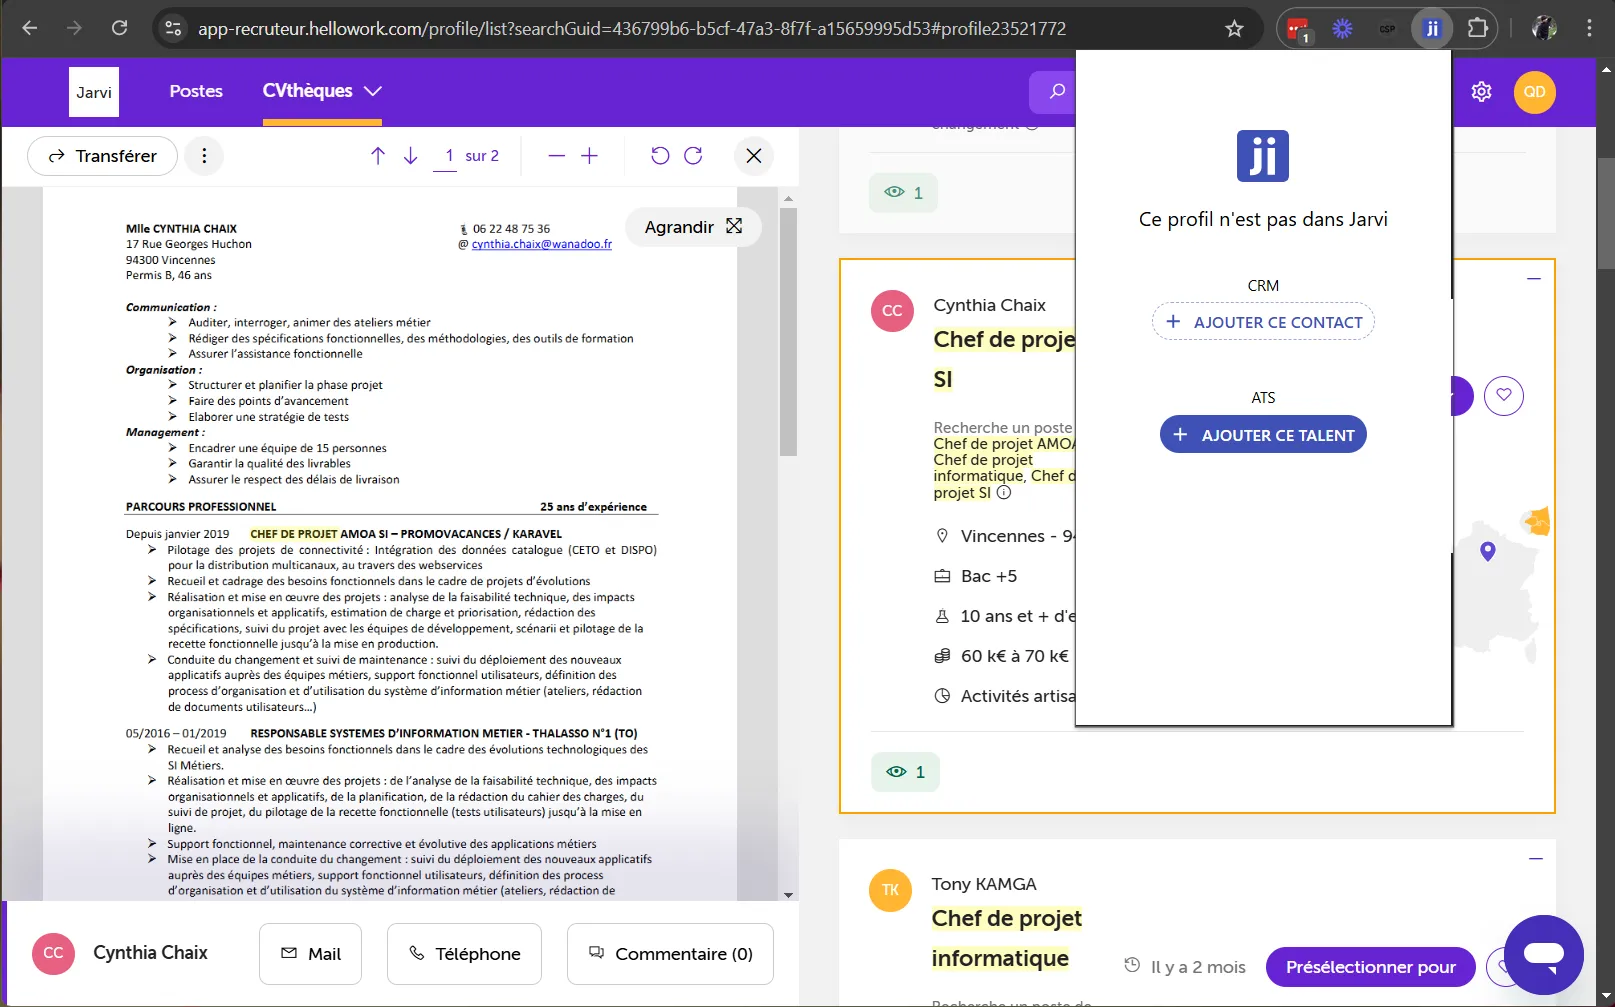Click the Ajouter ce talent button
Screen dimensions: 1615x1007
tap(1263, 435)
